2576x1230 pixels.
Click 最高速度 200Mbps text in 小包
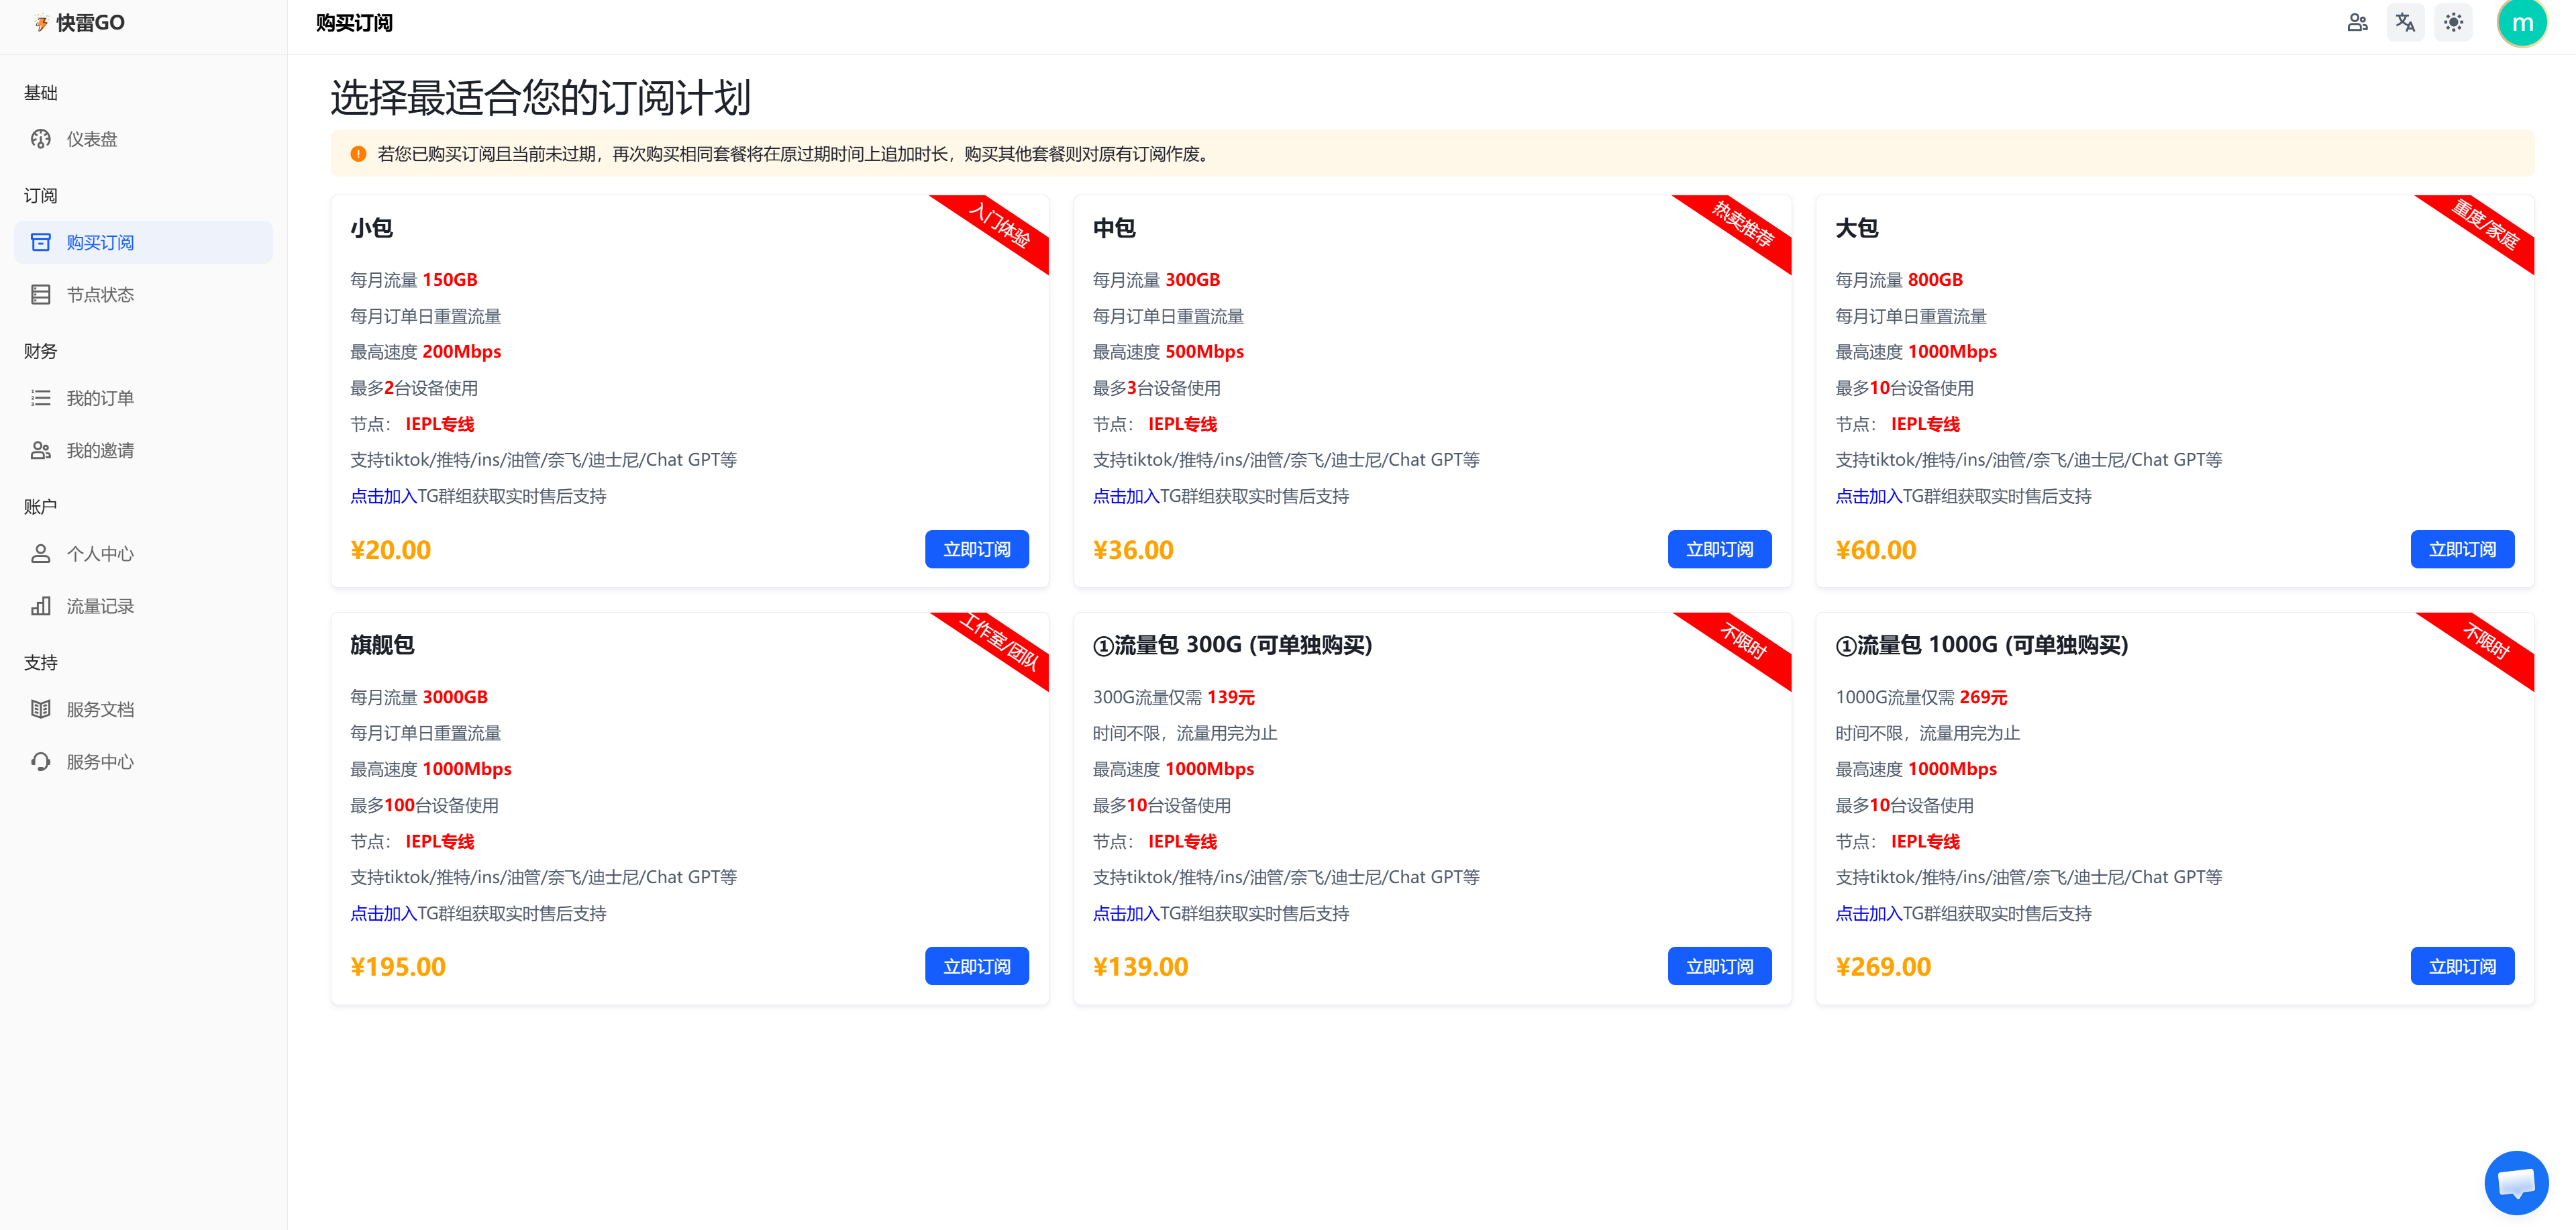(426, 352)
